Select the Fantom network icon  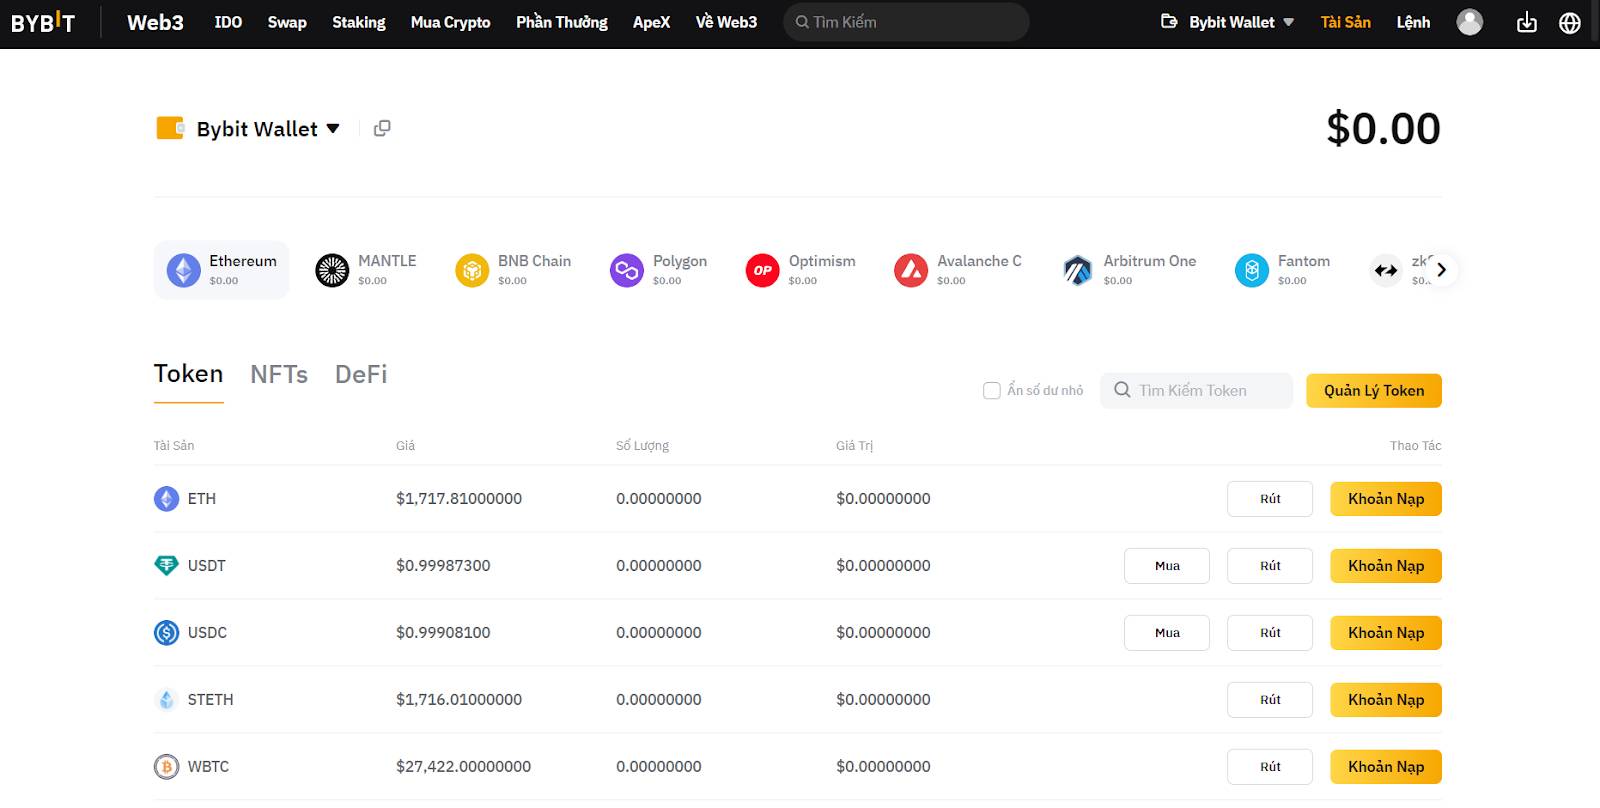tap(1251, 270)
